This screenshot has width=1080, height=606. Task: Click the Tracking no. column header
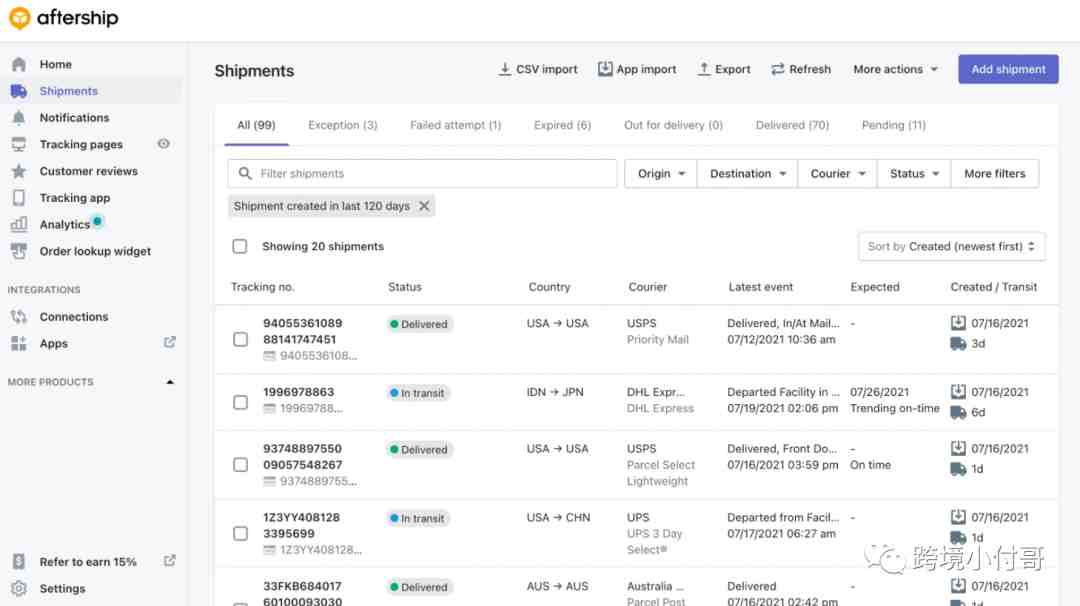pos(262,287)
